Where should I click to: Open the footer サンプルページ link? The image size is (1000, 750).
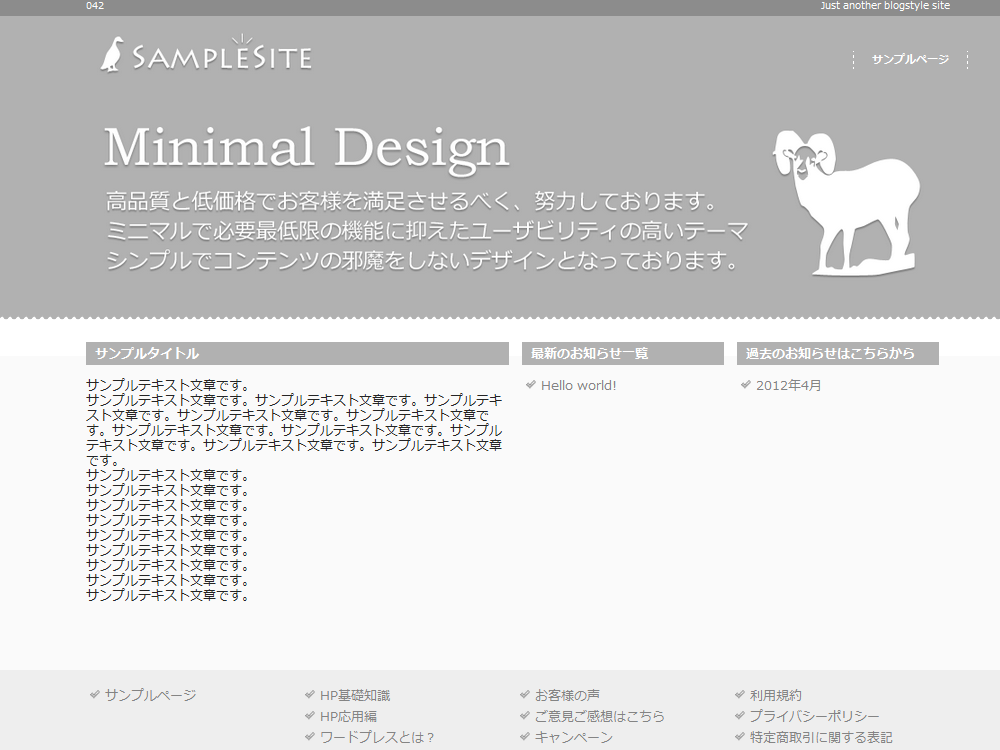point(151,695)
